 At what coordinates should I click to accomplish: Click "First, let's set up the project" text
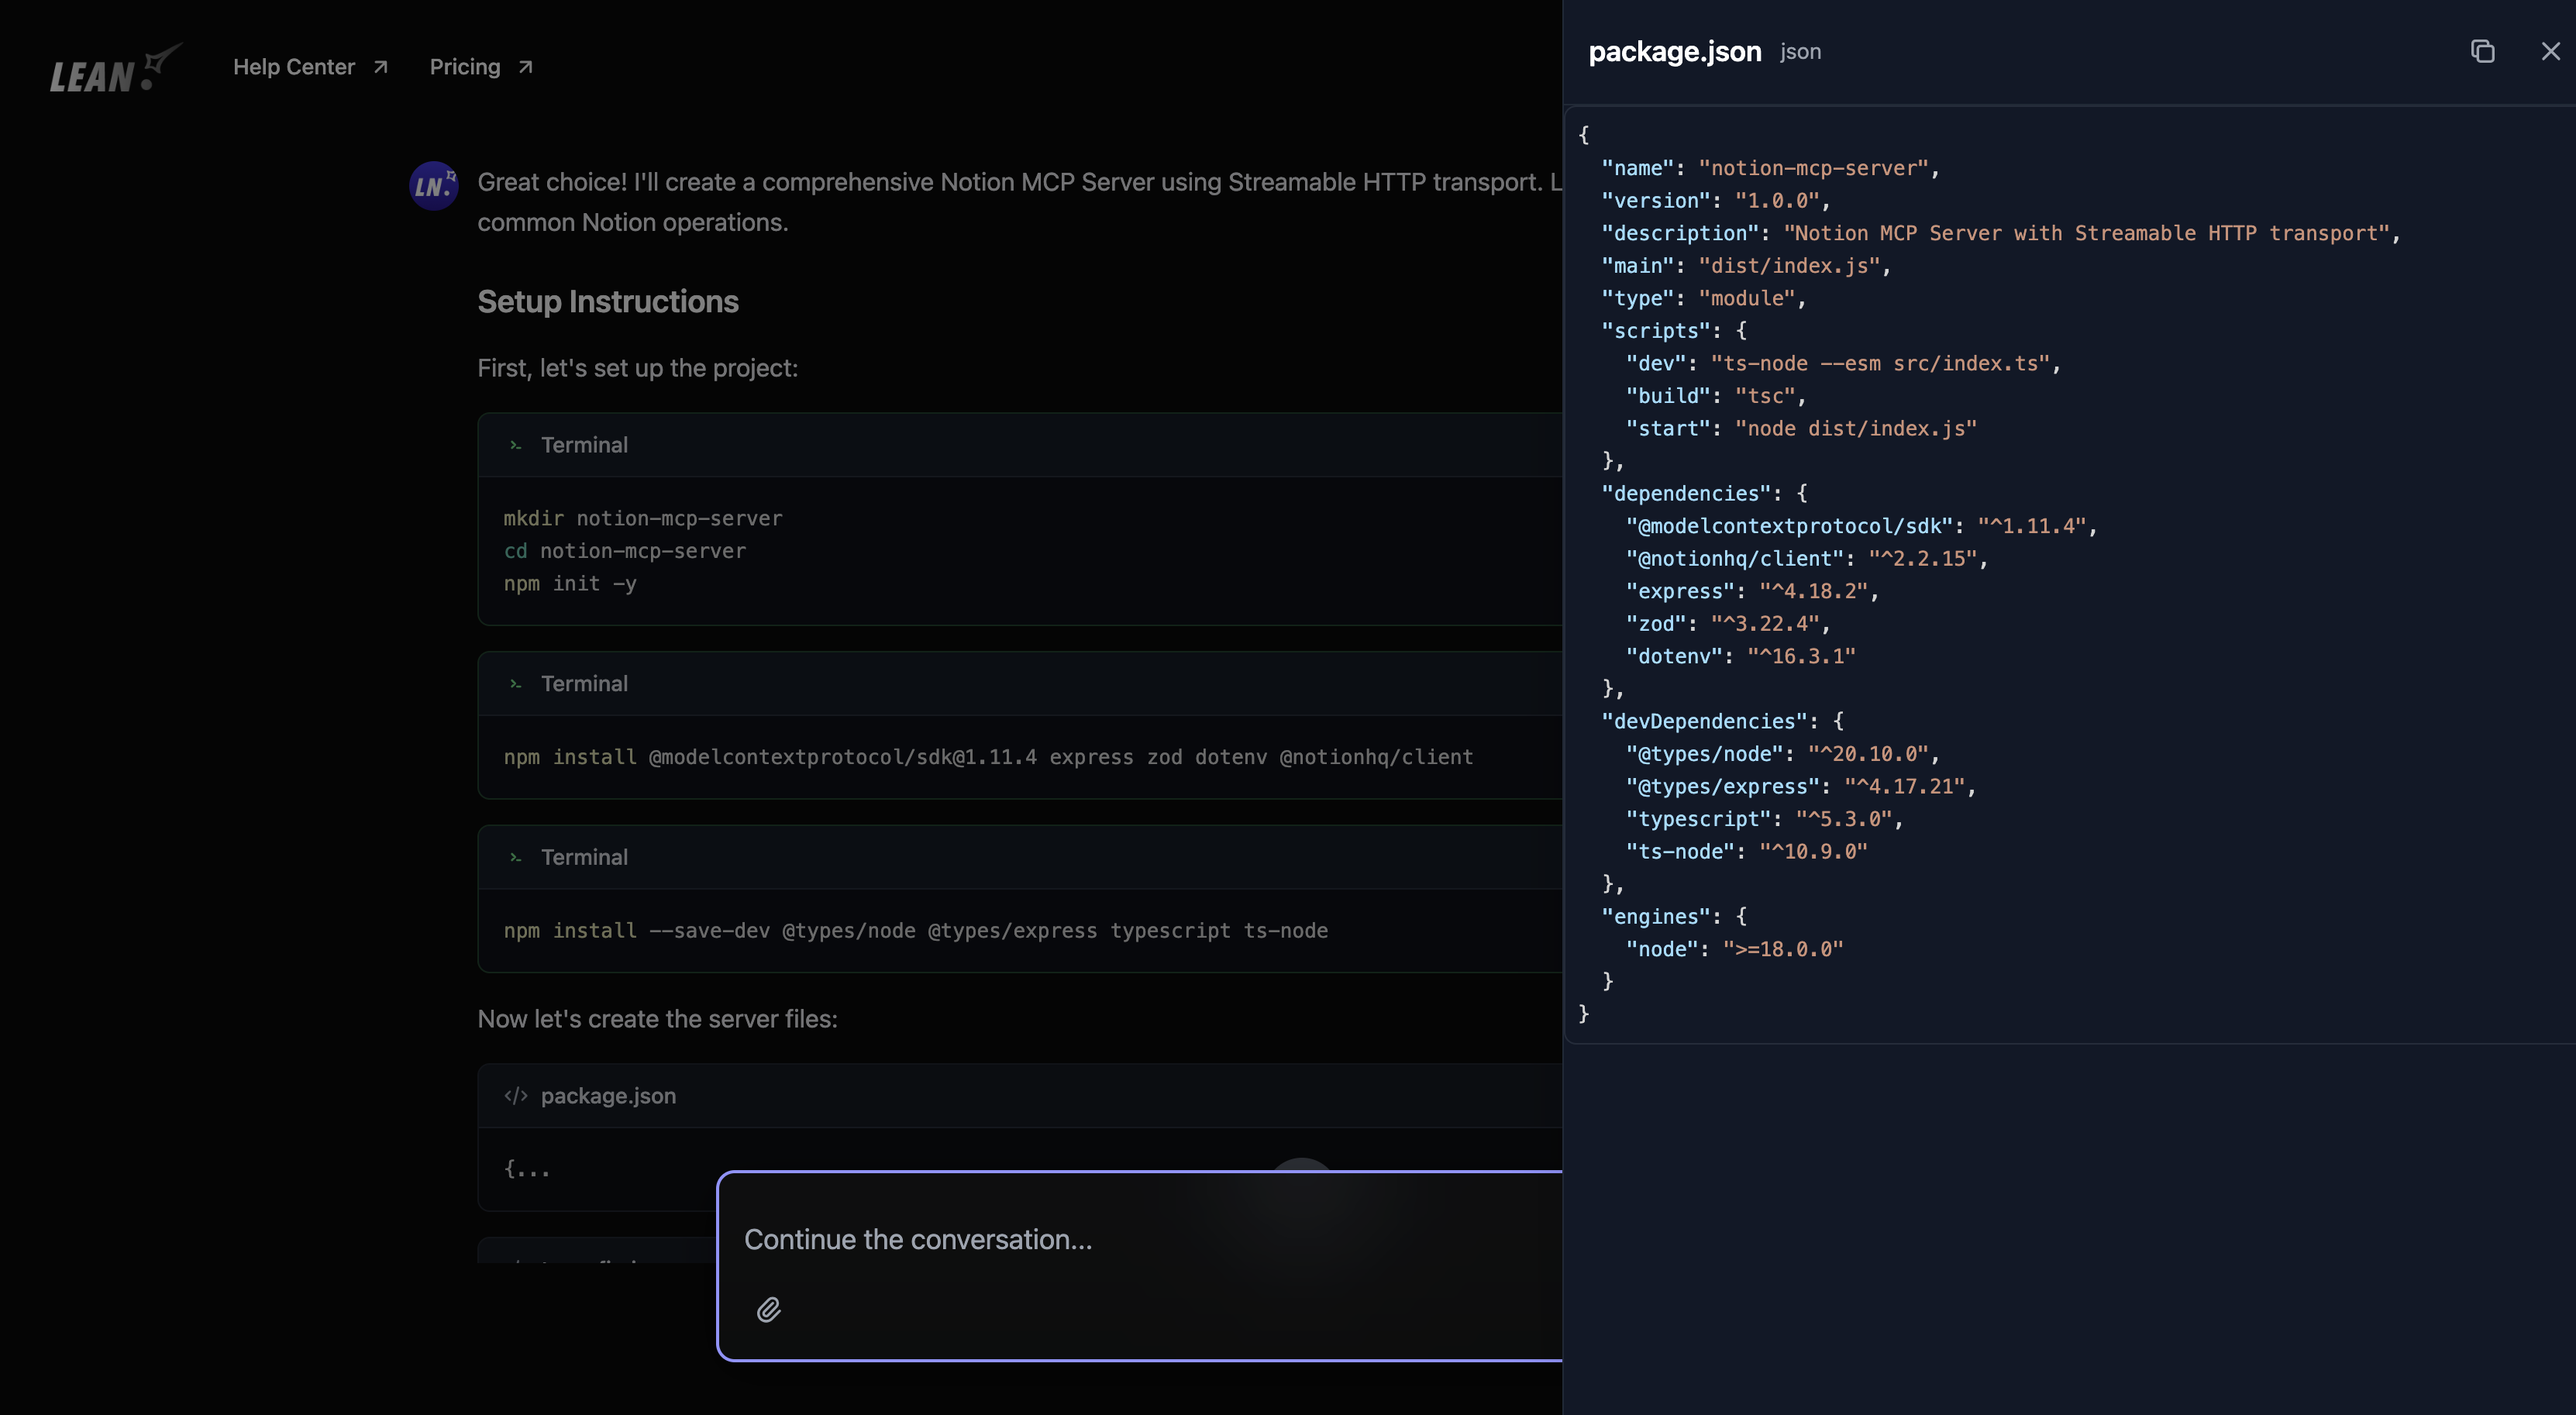[638, 368]
